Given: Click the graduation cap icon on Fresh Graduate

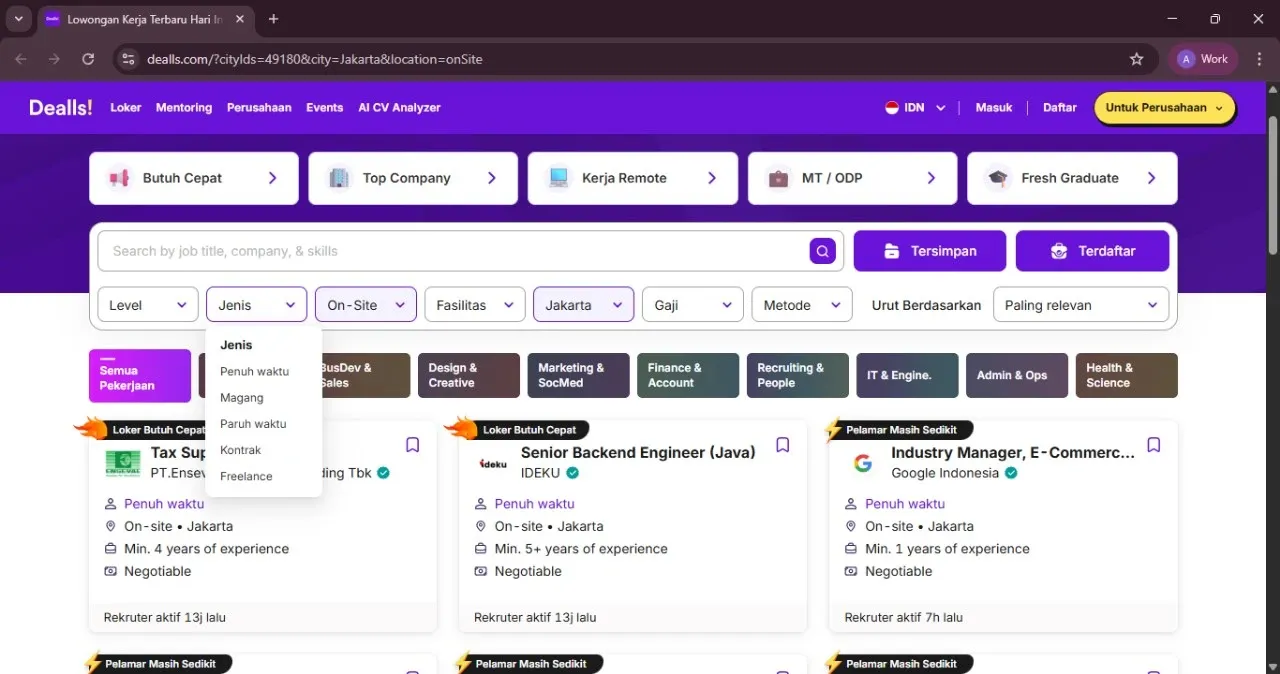Looking at the screenshot, I should click(x=998, y=178).
